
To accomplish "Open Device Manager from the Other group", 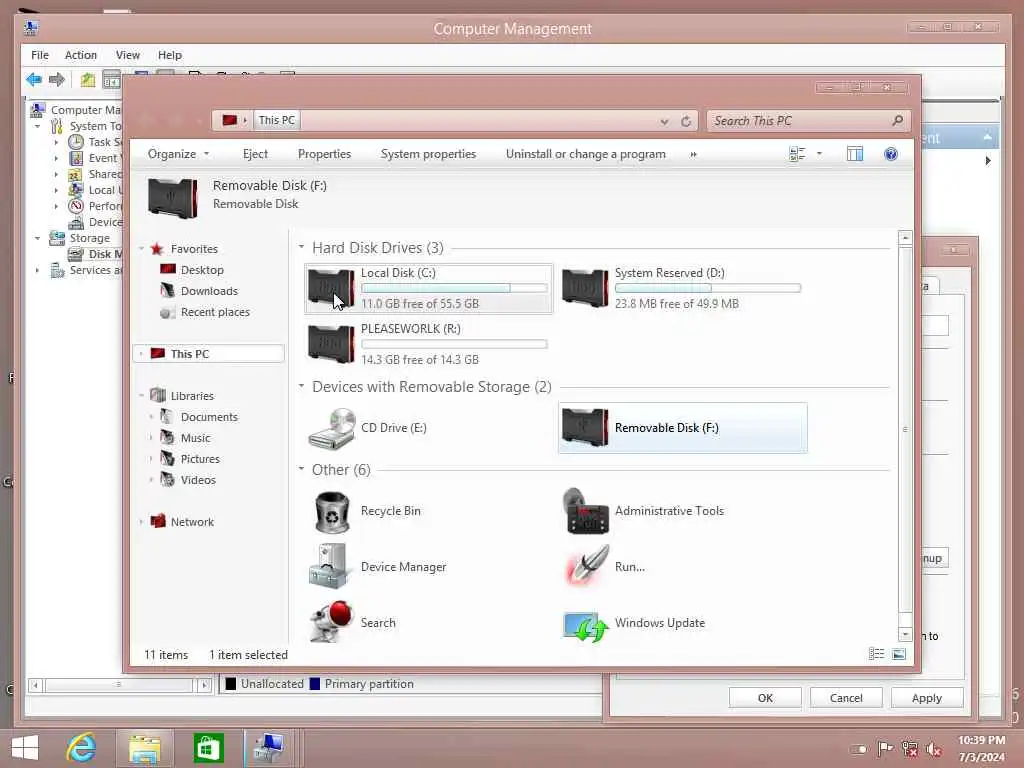I will 379,567.
